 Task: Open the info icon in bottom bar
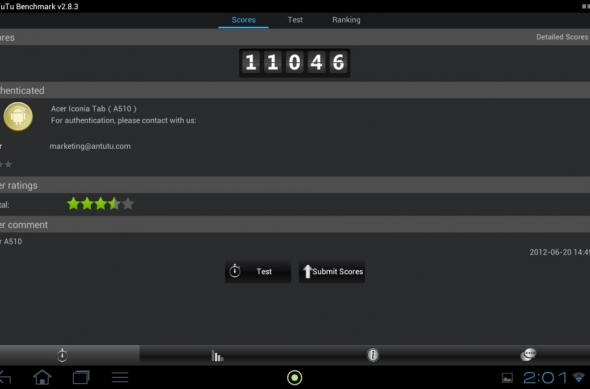tap(373, 355)
